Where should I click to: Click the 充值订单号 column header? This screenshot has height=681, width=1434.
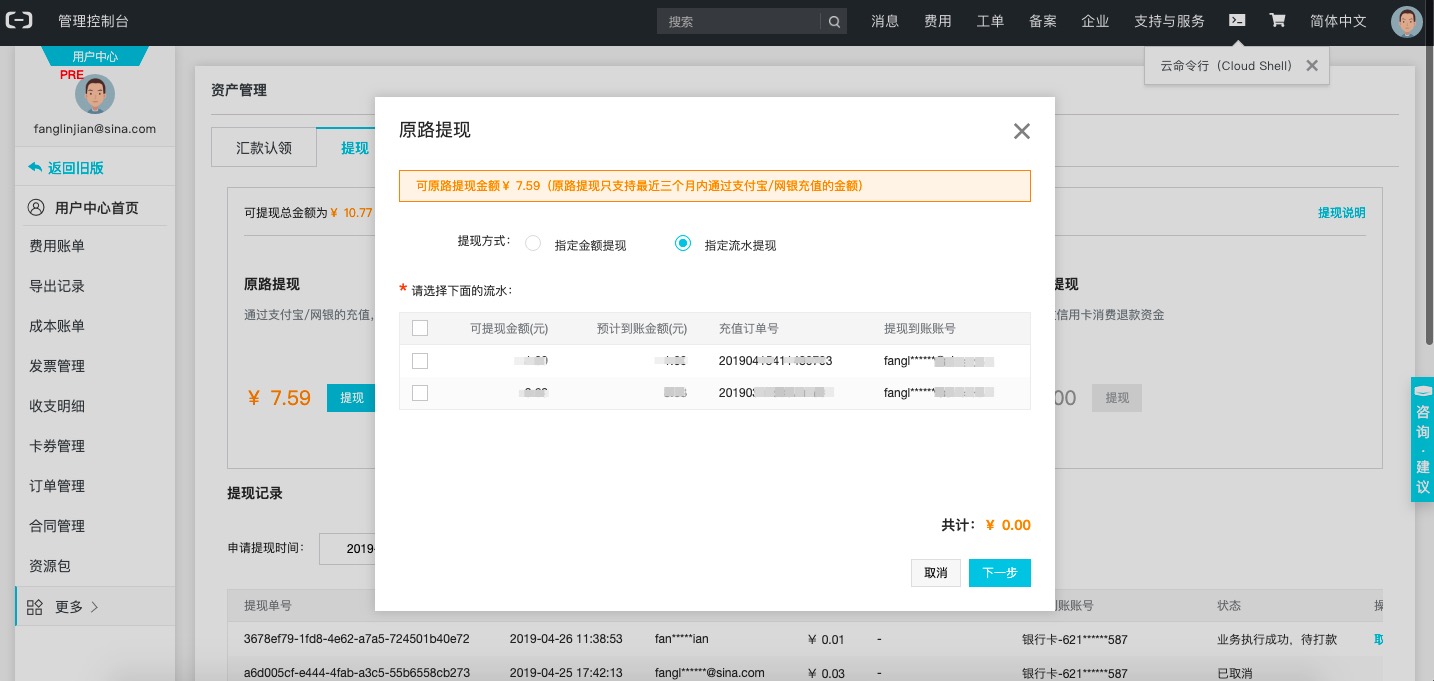(749, 328)
